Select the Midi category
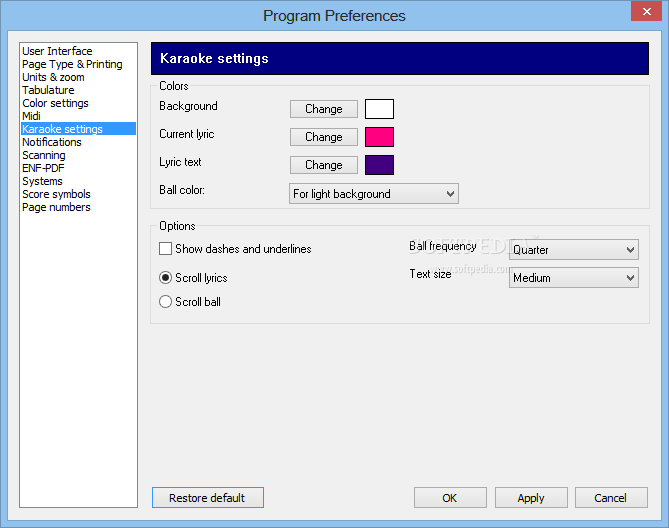This screenshot has height=528, width=669. (x=32, y=116)
